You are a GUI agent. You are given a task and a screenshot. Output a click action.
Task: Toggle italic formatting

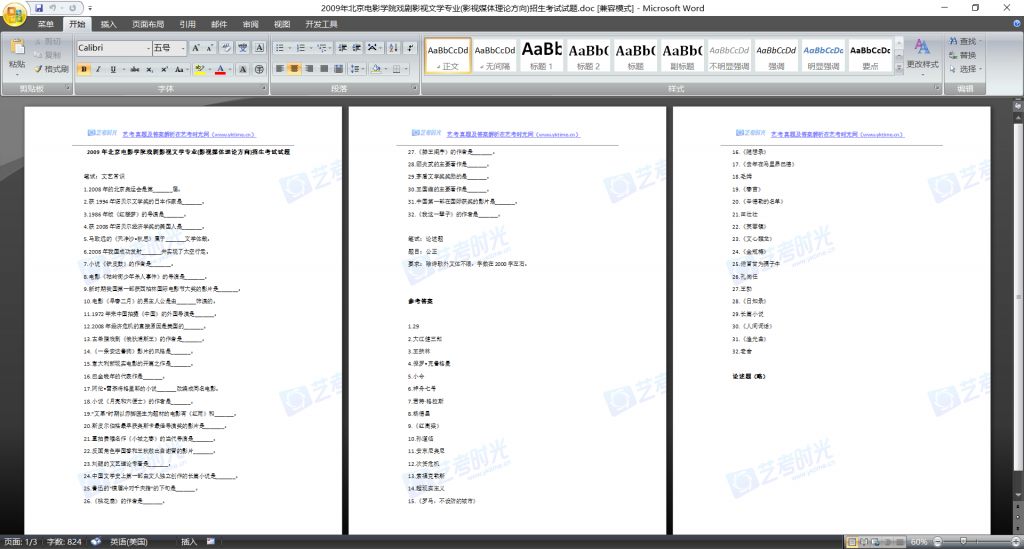tap(99, 69)
